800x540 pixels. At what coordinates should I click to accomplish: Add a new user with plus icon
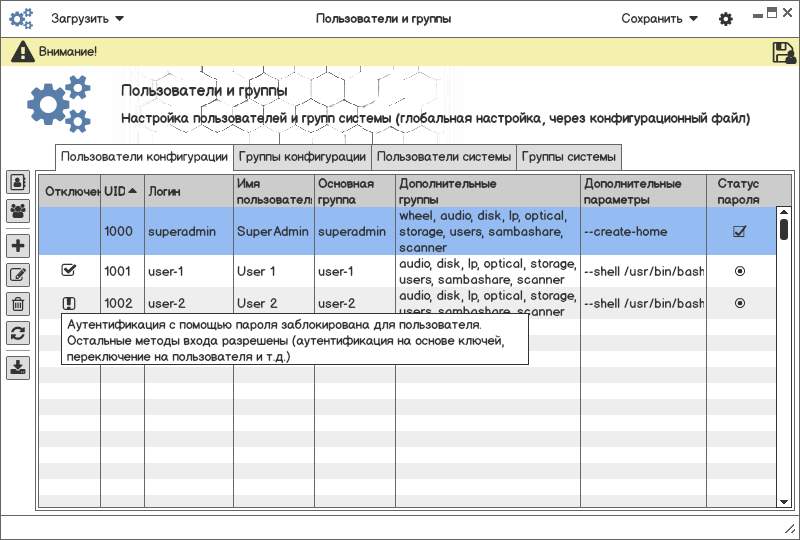pos(18,245)
